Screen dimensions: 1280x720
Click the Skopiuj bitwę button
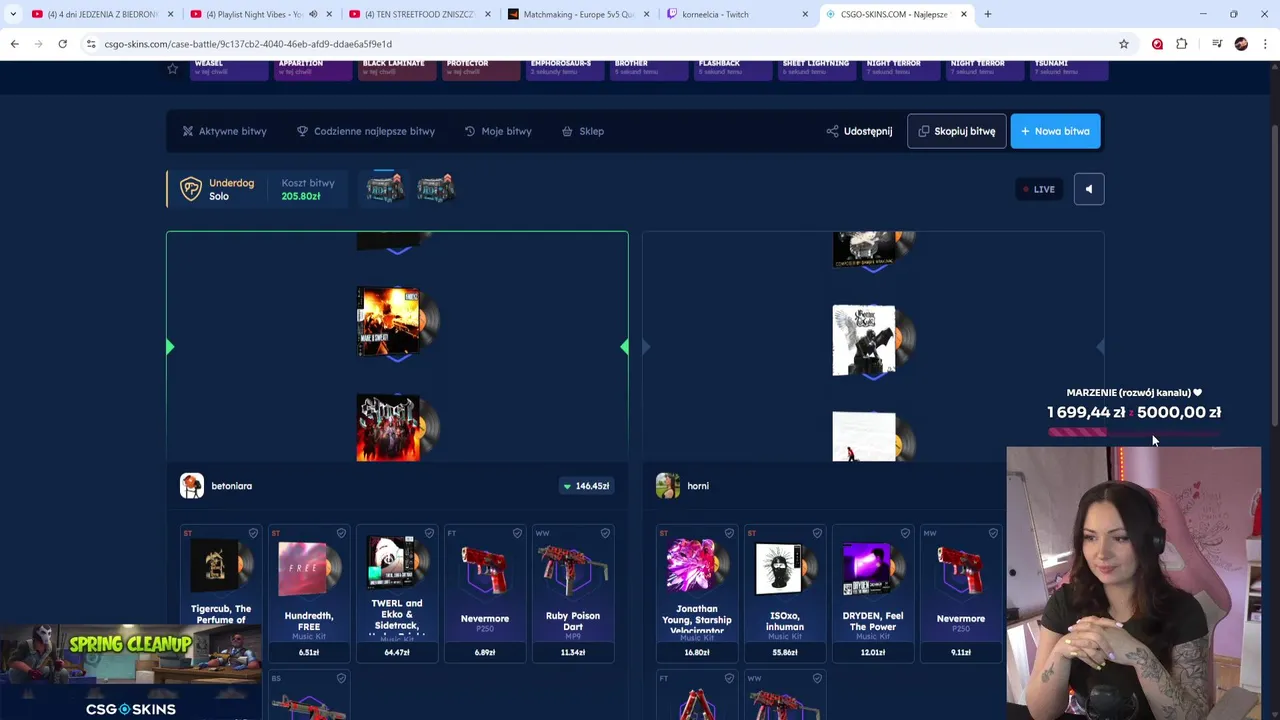tap(957, 131)
